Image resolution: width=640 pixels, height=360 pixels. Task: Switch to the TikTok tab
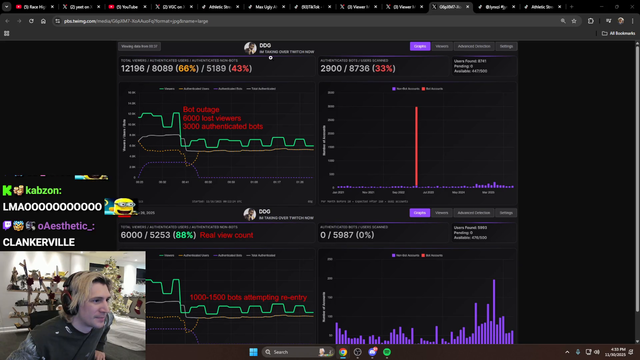(x=312, y=7)
